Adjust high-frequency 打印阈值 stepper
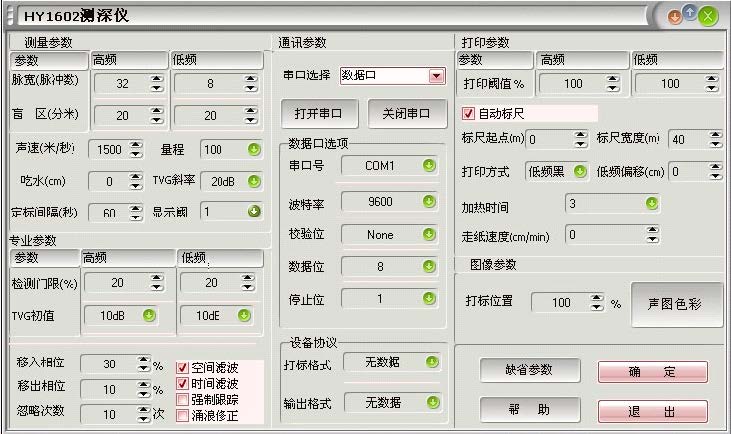Viewport: 731px width, 434px height. pyautogui.click(x=613, y=83)
